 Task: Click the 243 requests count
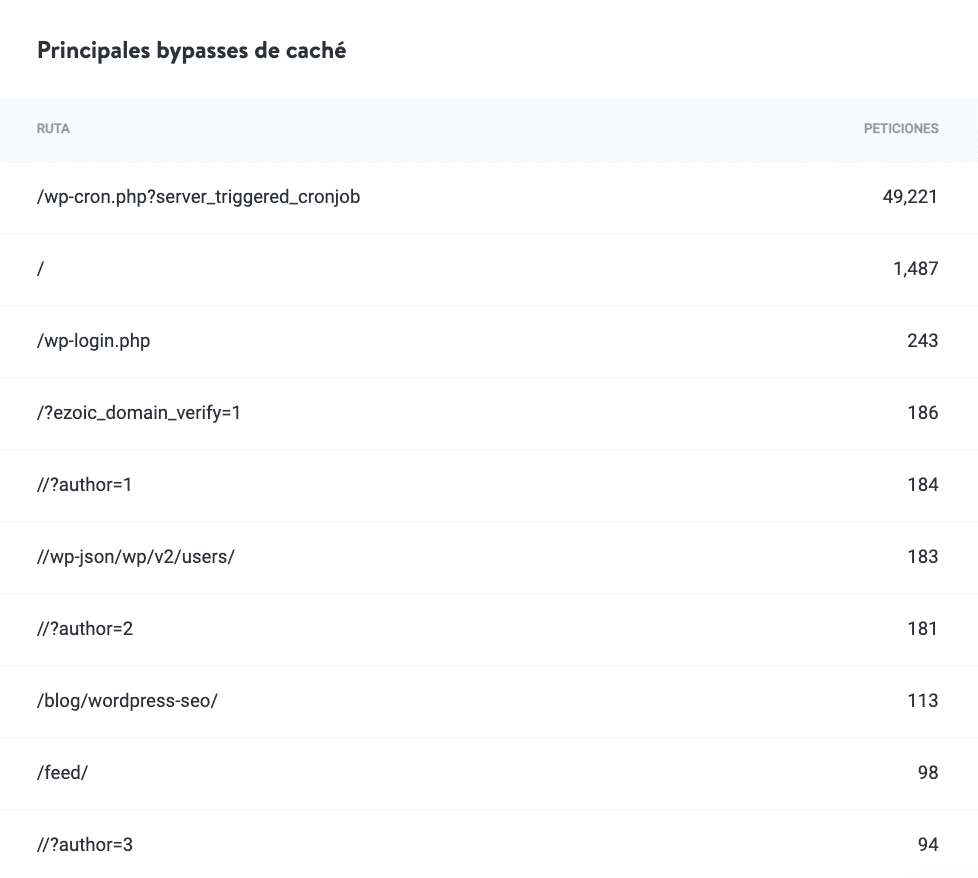(x=922, y=341)
